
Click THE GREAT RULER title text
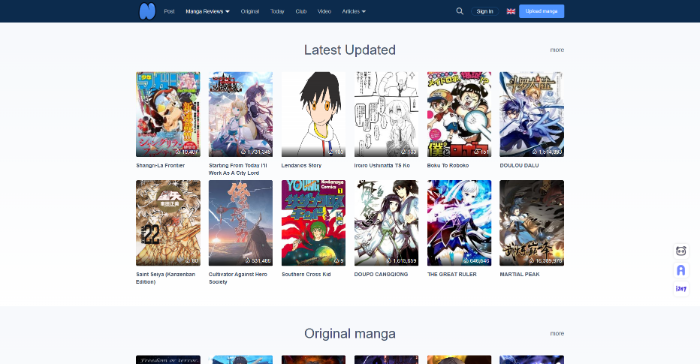[452, 274]
